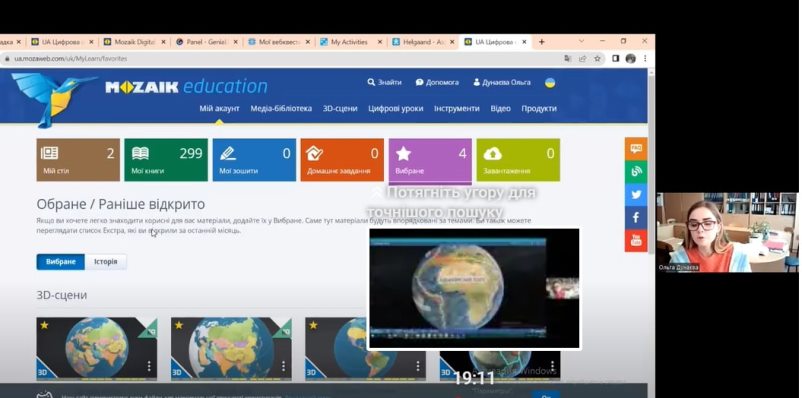The image size is (802, 398).
Task: Open Цифрові уроки menu
Action: point(395,108)
